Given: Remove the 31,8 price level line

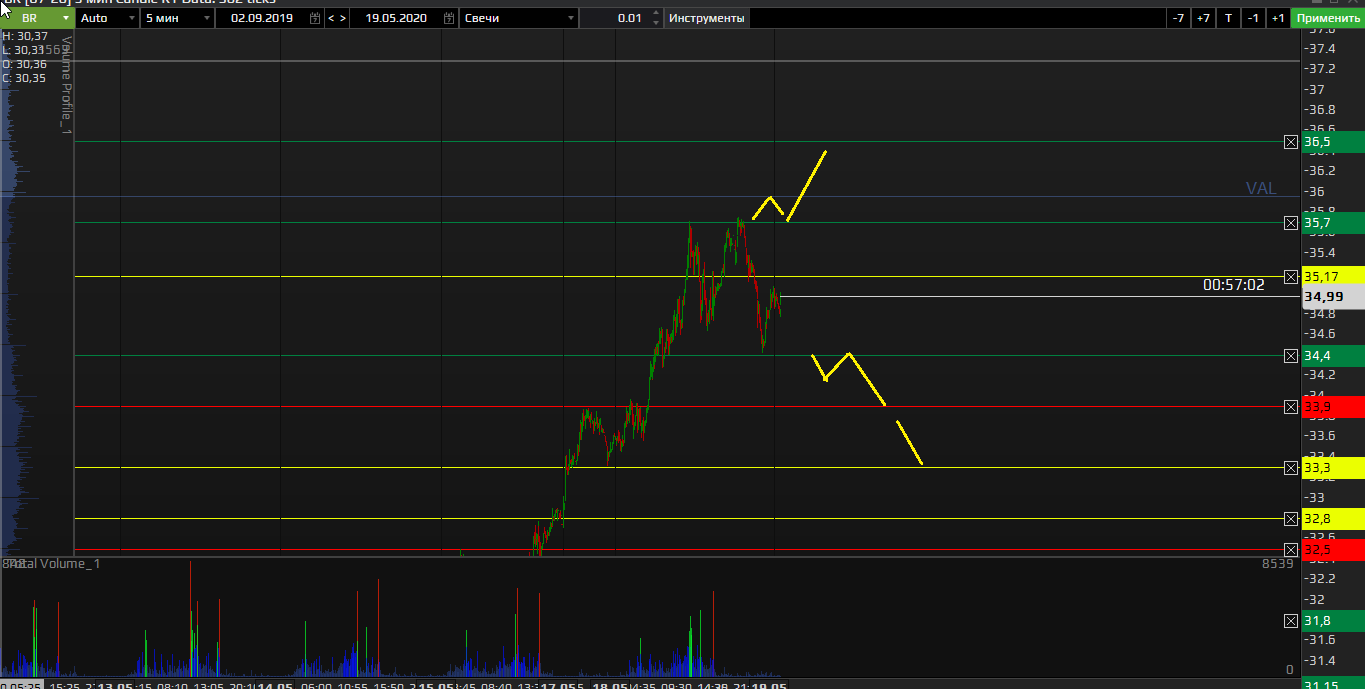Looking at the screenshot, I should (1291, 620).
